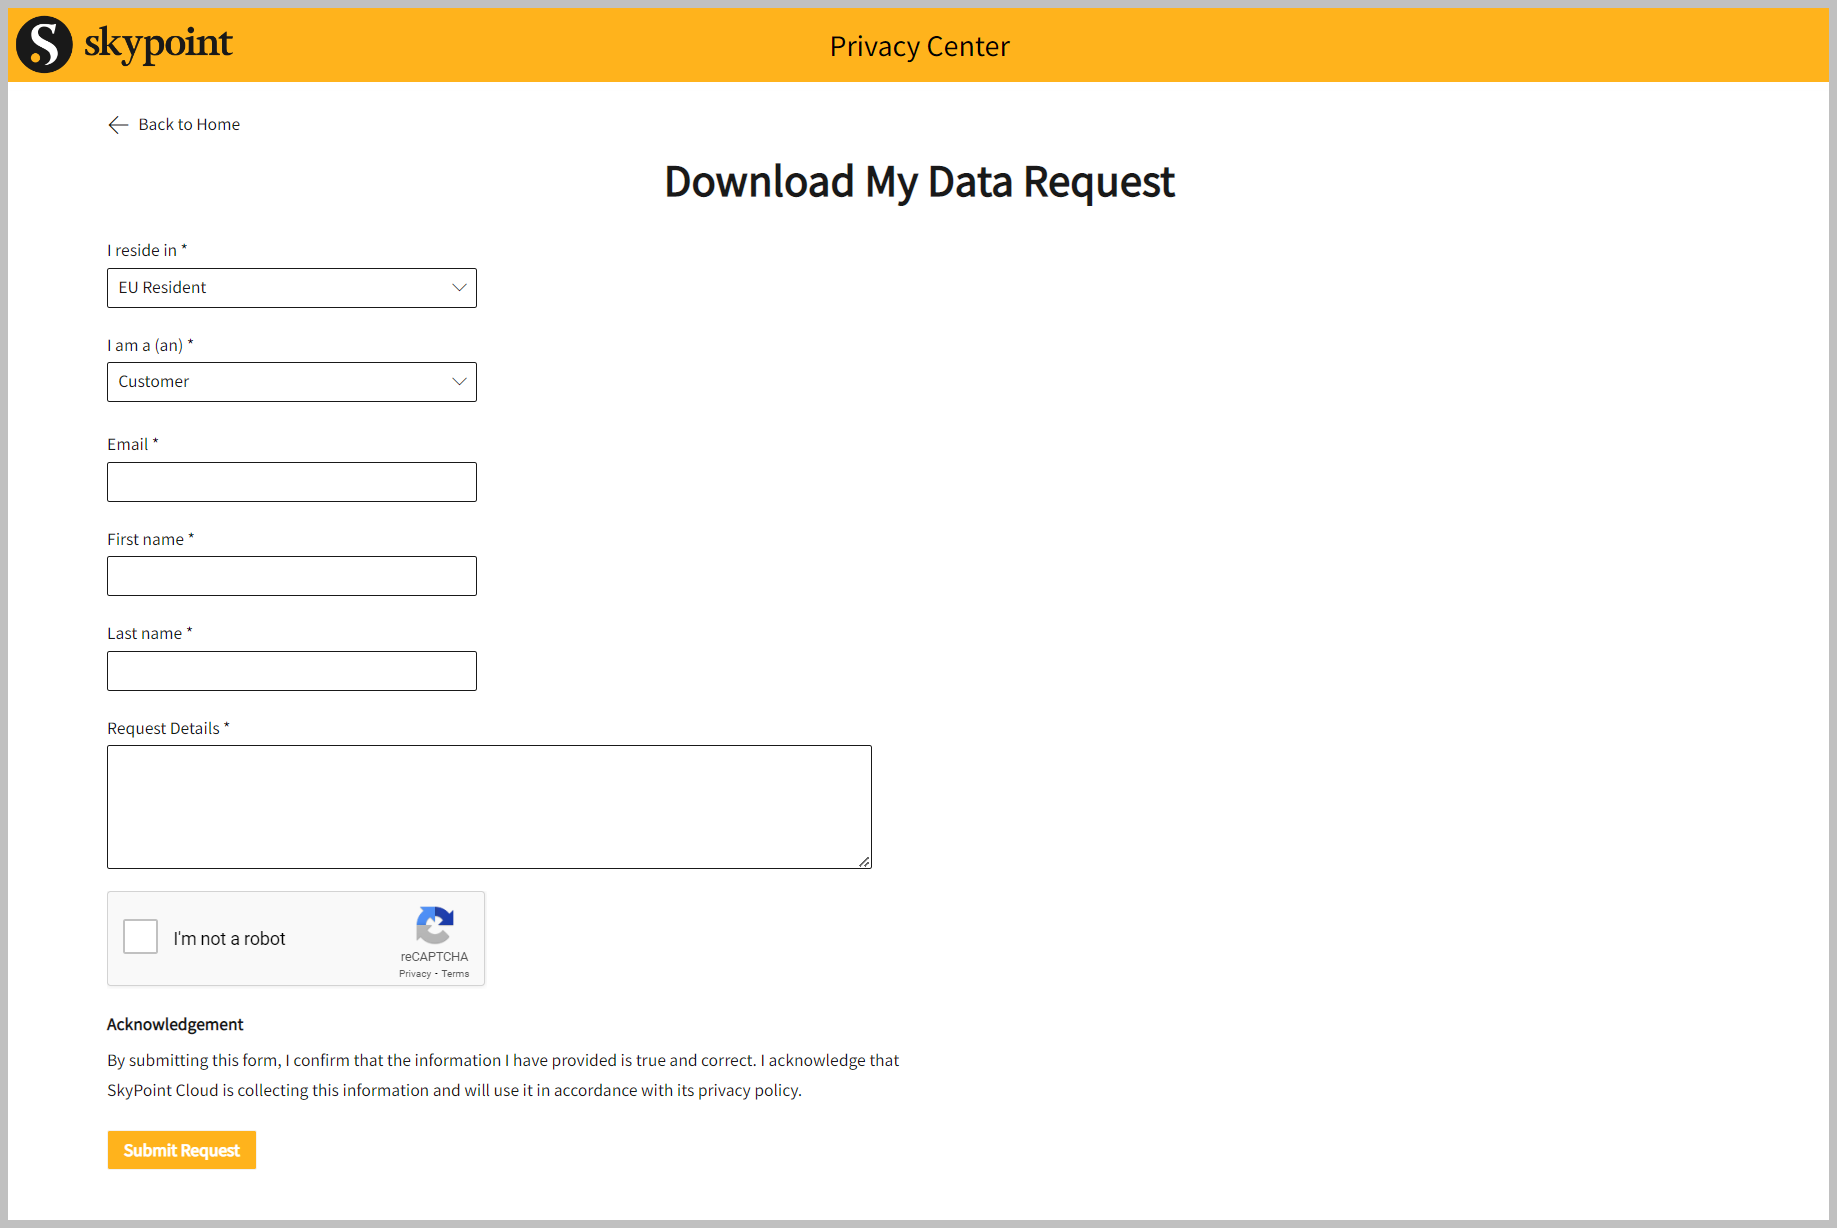Click the Request Details resize handle
This screenshot has height=1228, width=1837.
click(x=864, y=861)
